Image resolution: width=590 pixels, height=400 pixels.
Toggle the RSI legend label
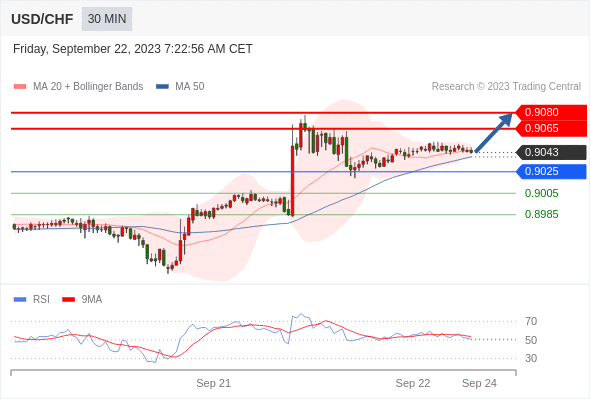(x=41, y=300)
